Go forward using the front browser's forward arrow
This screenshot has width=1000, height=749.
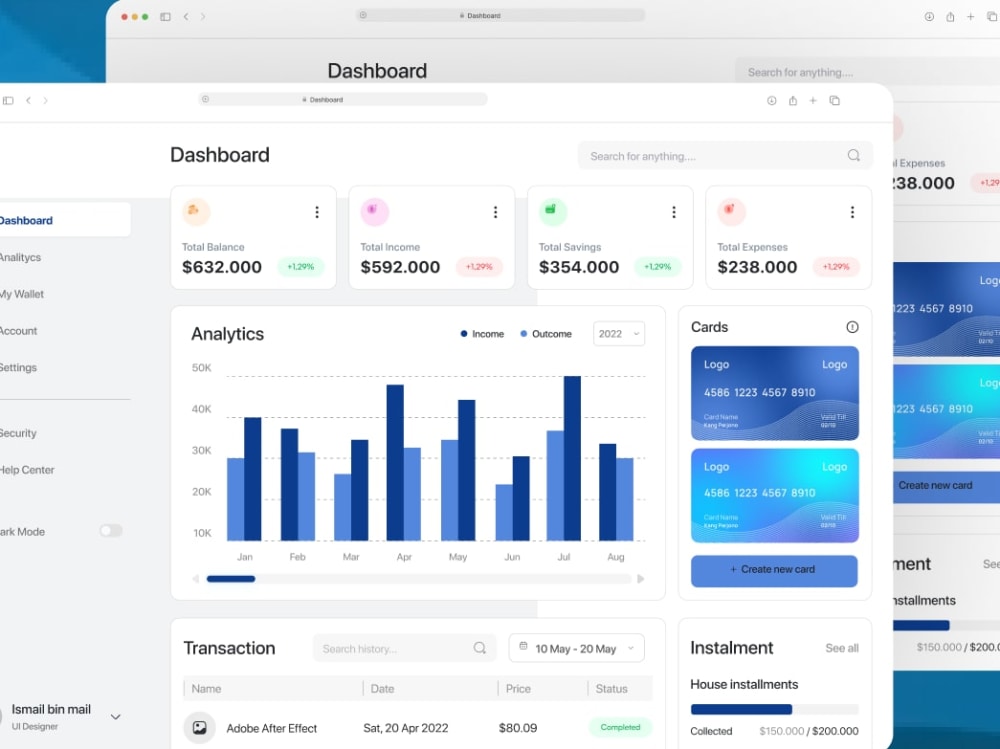(x=45, y=100)
